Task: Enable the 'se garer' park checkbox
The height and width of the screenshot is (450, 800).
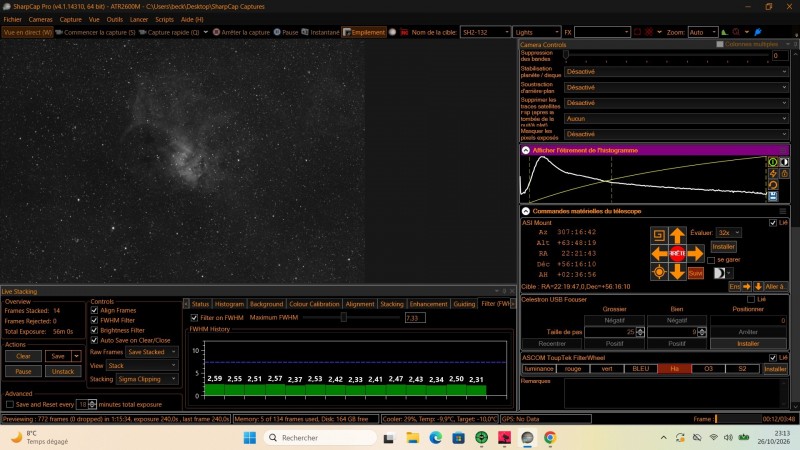Action: click(x=711, y=260)
